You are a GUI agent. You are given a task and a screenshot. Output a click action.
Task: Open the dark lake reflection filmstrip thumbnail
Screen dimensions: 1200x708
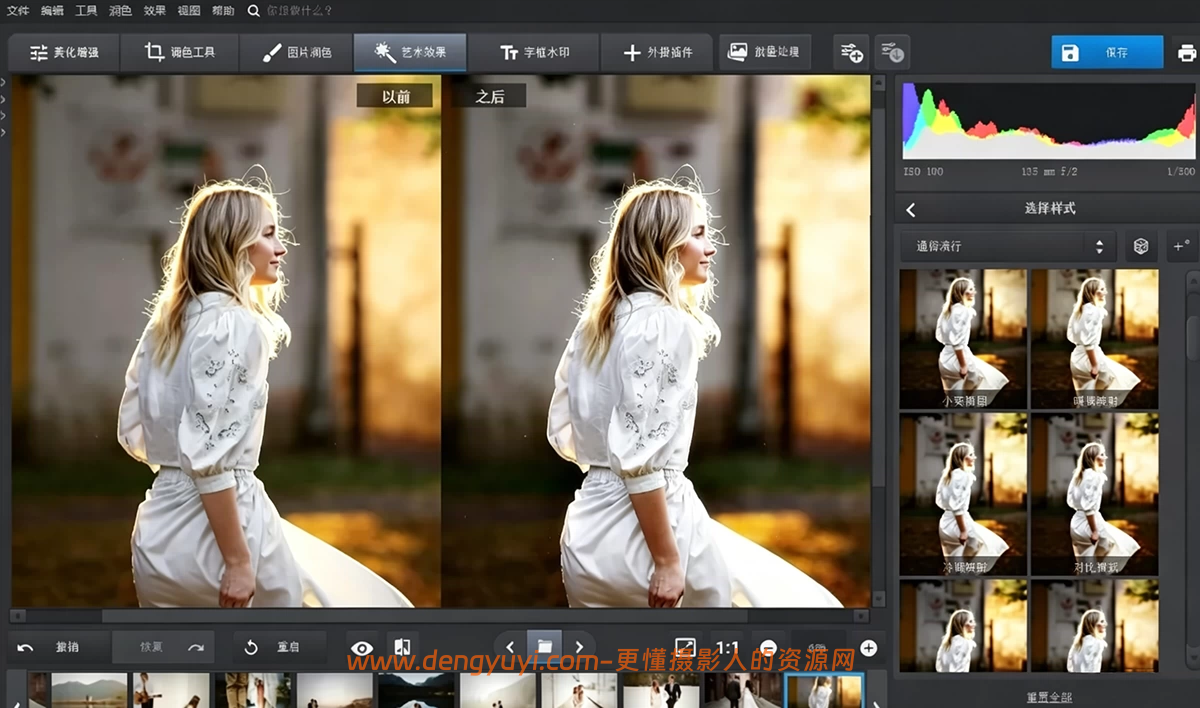416,691
